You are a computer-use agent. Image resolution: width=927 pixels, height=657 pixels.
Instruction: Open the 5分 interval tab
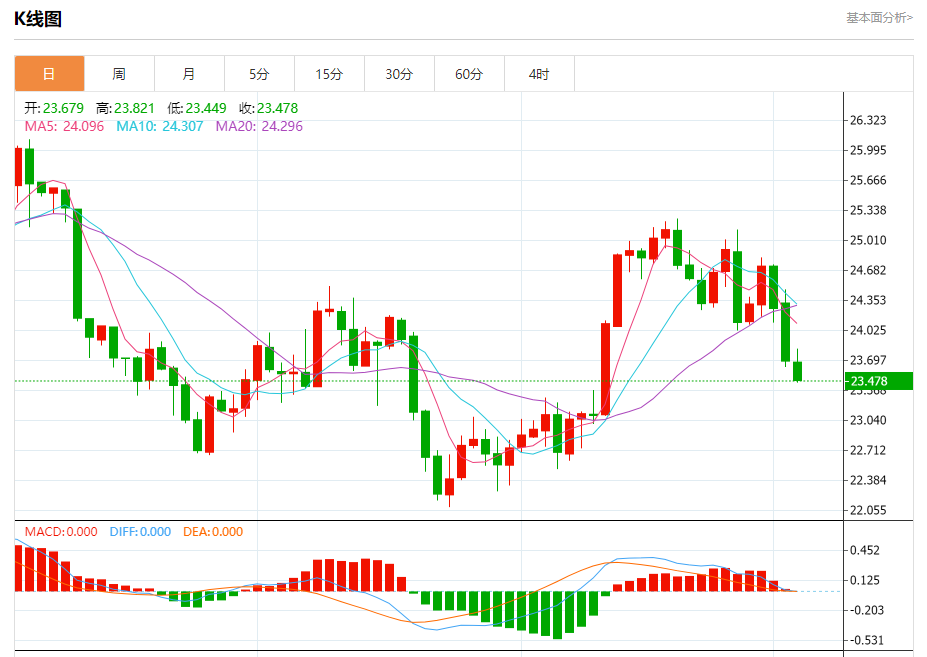pos(259,74)
